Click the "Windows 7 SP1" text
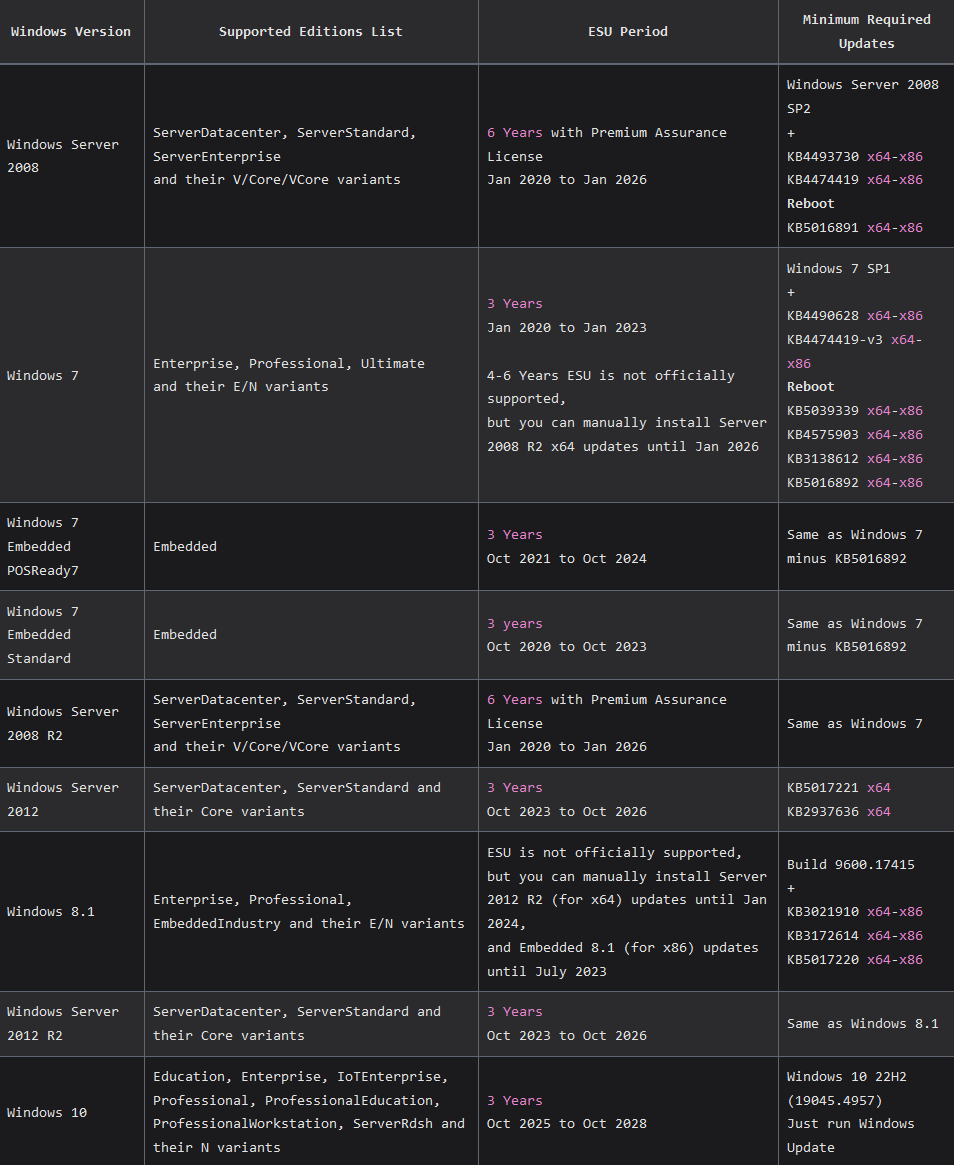954x1165 pixels. coord(838,269)
